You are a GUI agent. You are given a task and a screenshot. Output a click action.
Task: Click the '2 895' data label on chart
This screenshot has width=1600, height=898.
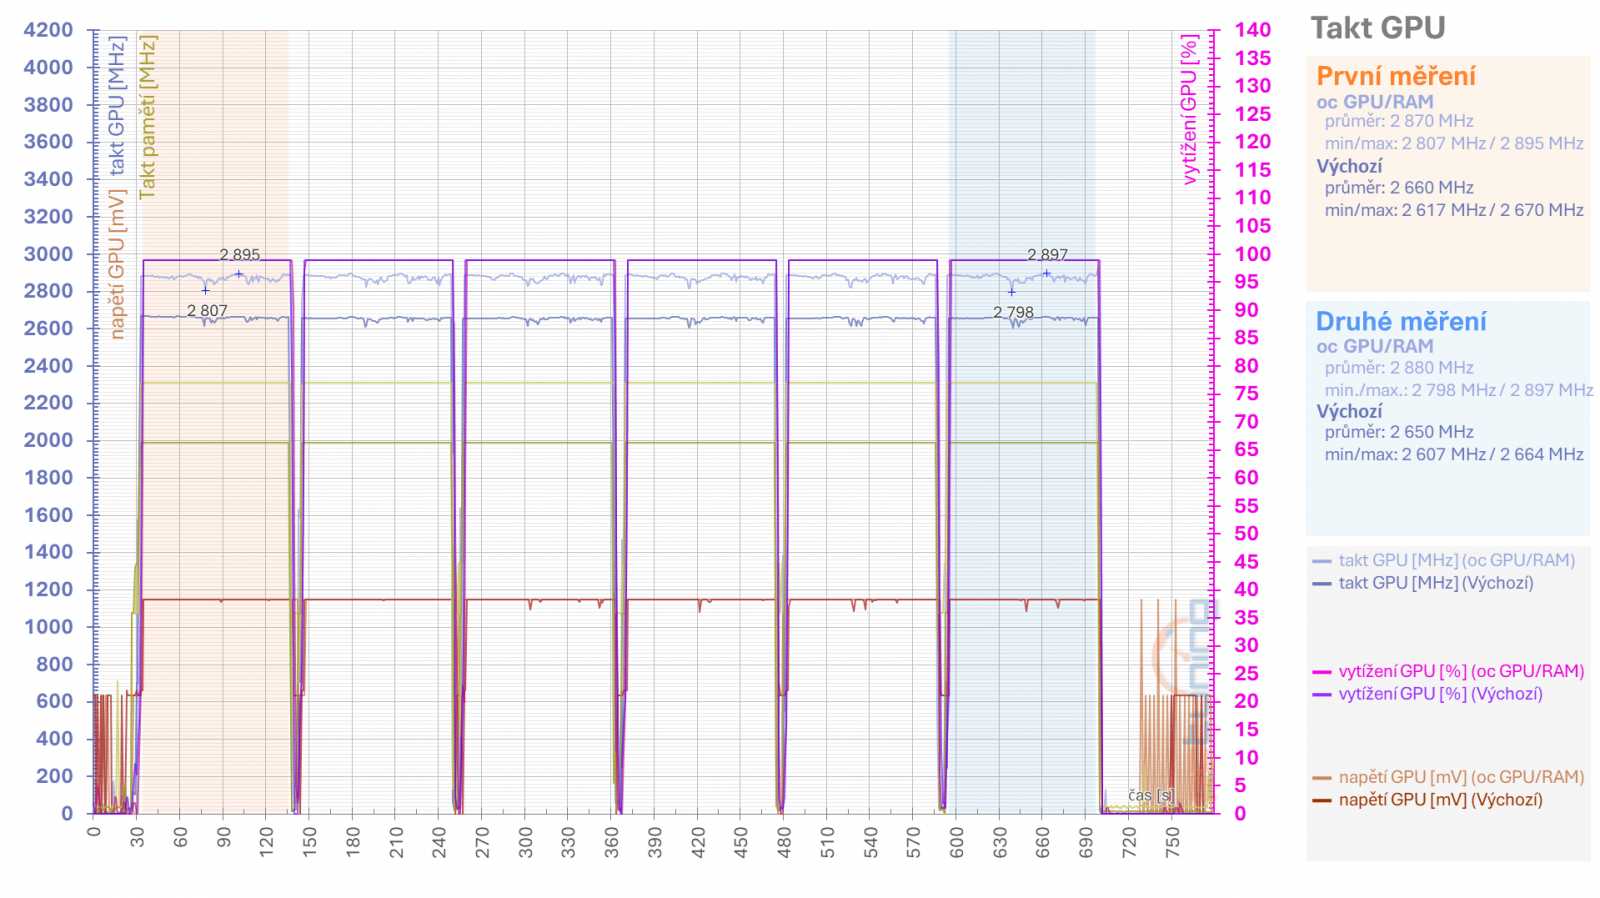[x=240, y=255]
